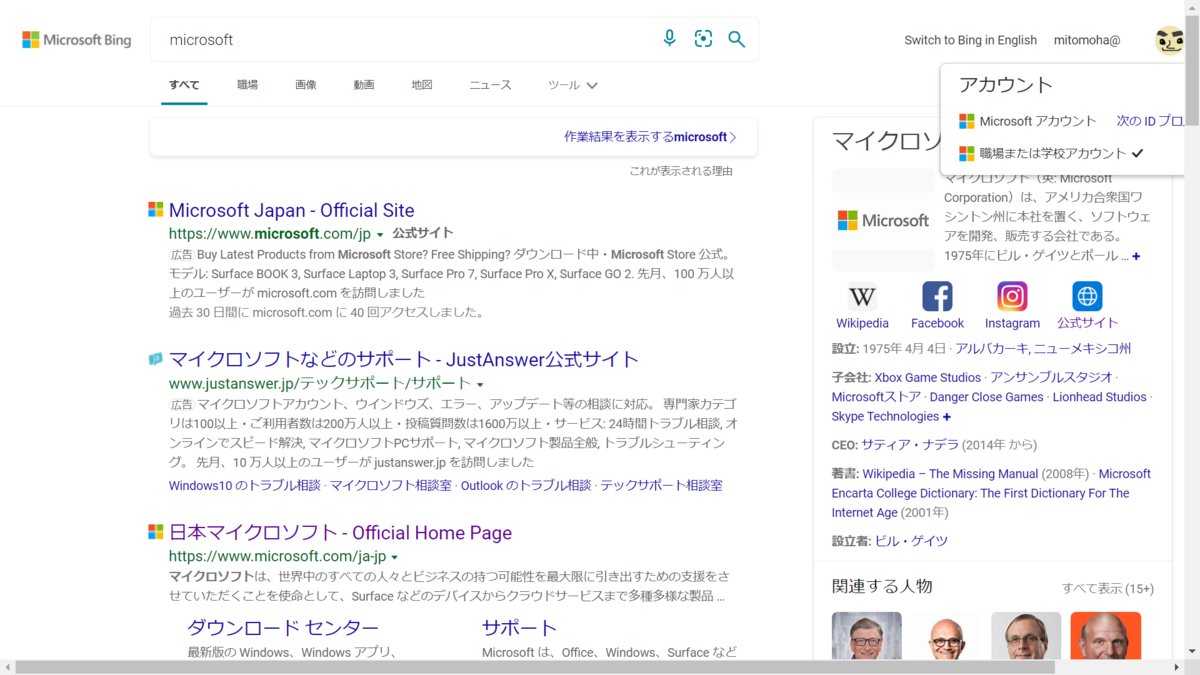Expand subsidiaries list plus sign
Screen dimensions: 1200x675
coord(947,417)
